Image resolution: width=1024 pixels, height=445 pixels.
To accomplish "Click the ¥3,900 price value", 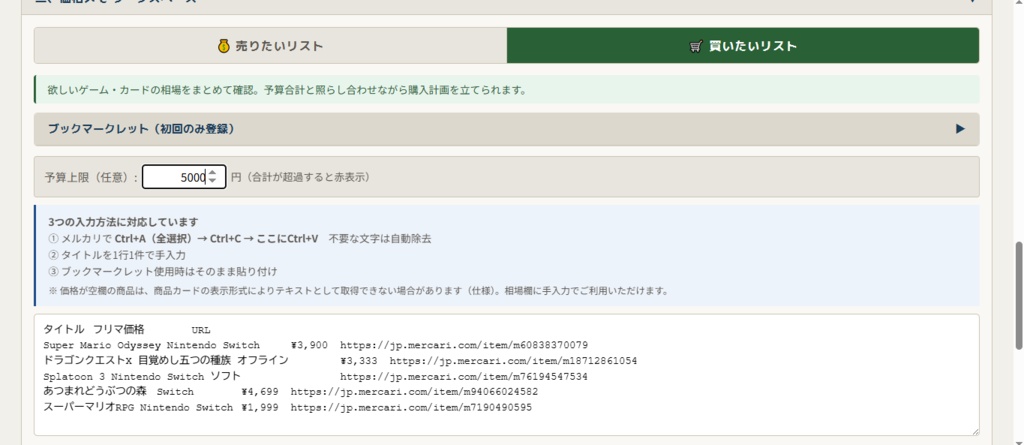I will point(309,345).
